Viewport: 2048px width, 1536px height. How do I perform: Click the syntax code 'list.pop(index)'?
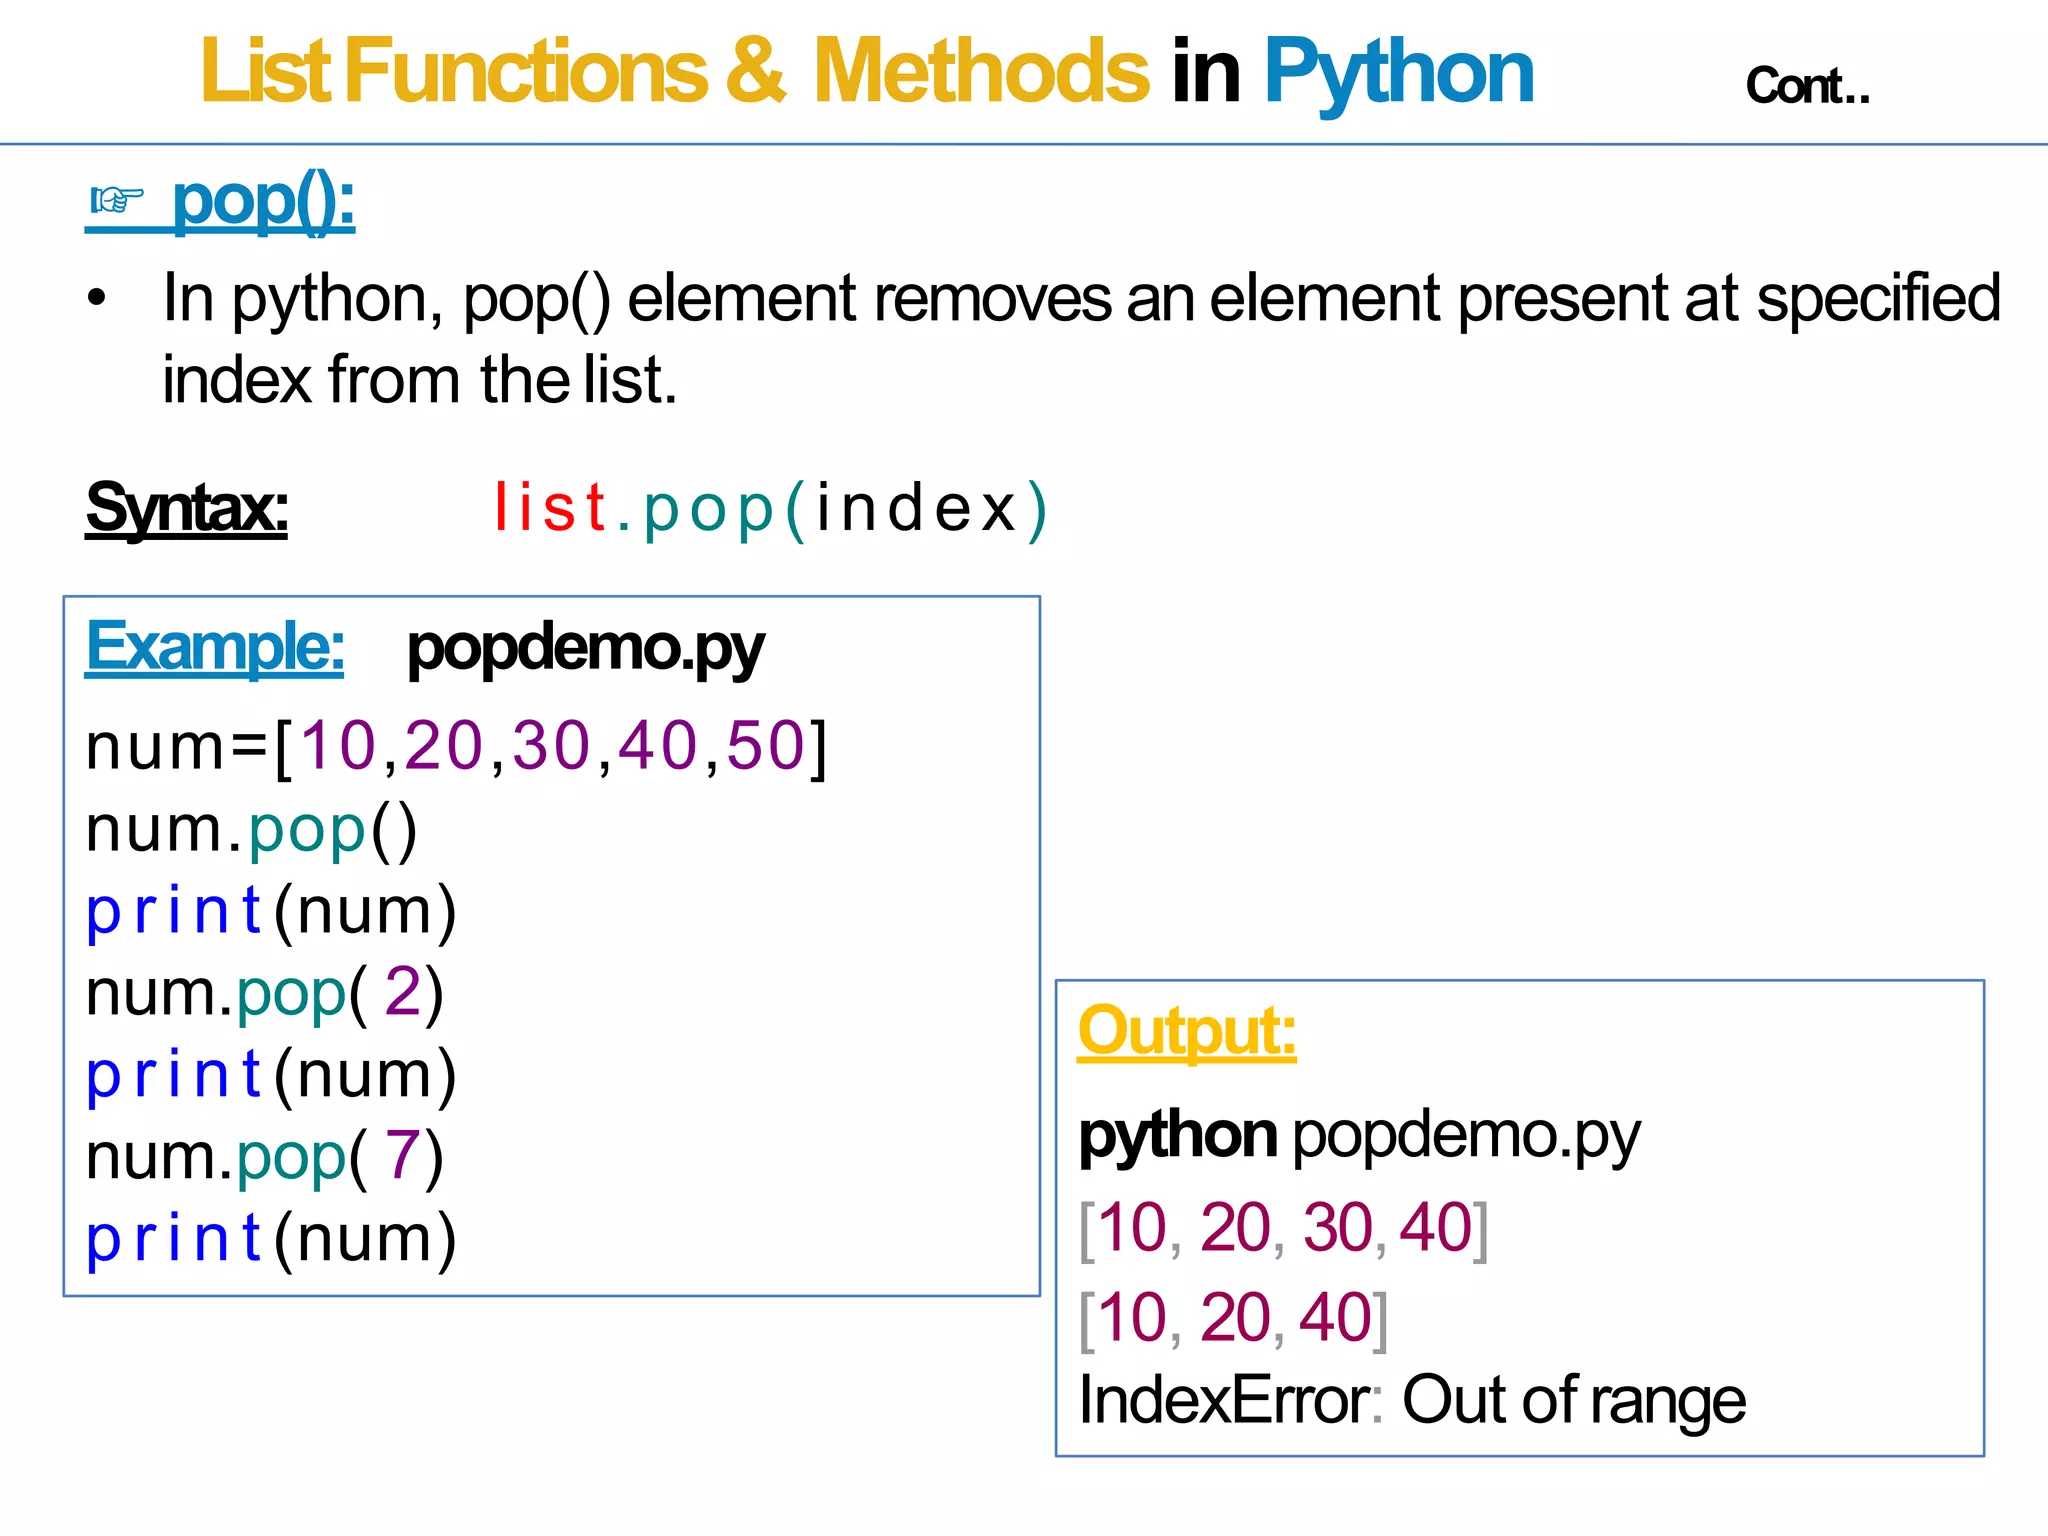[x=771, y=509]
